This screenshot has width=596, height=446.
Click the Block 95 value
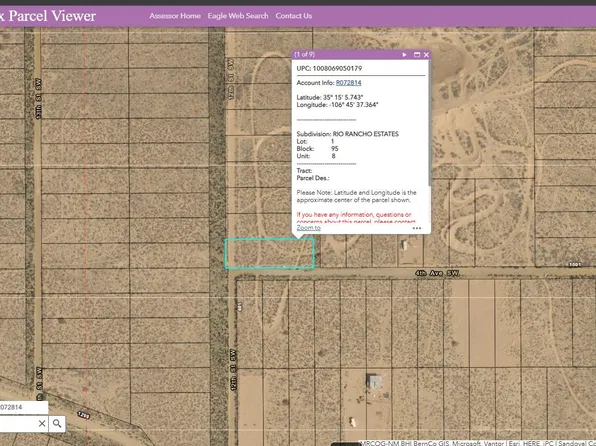point(334,149)
